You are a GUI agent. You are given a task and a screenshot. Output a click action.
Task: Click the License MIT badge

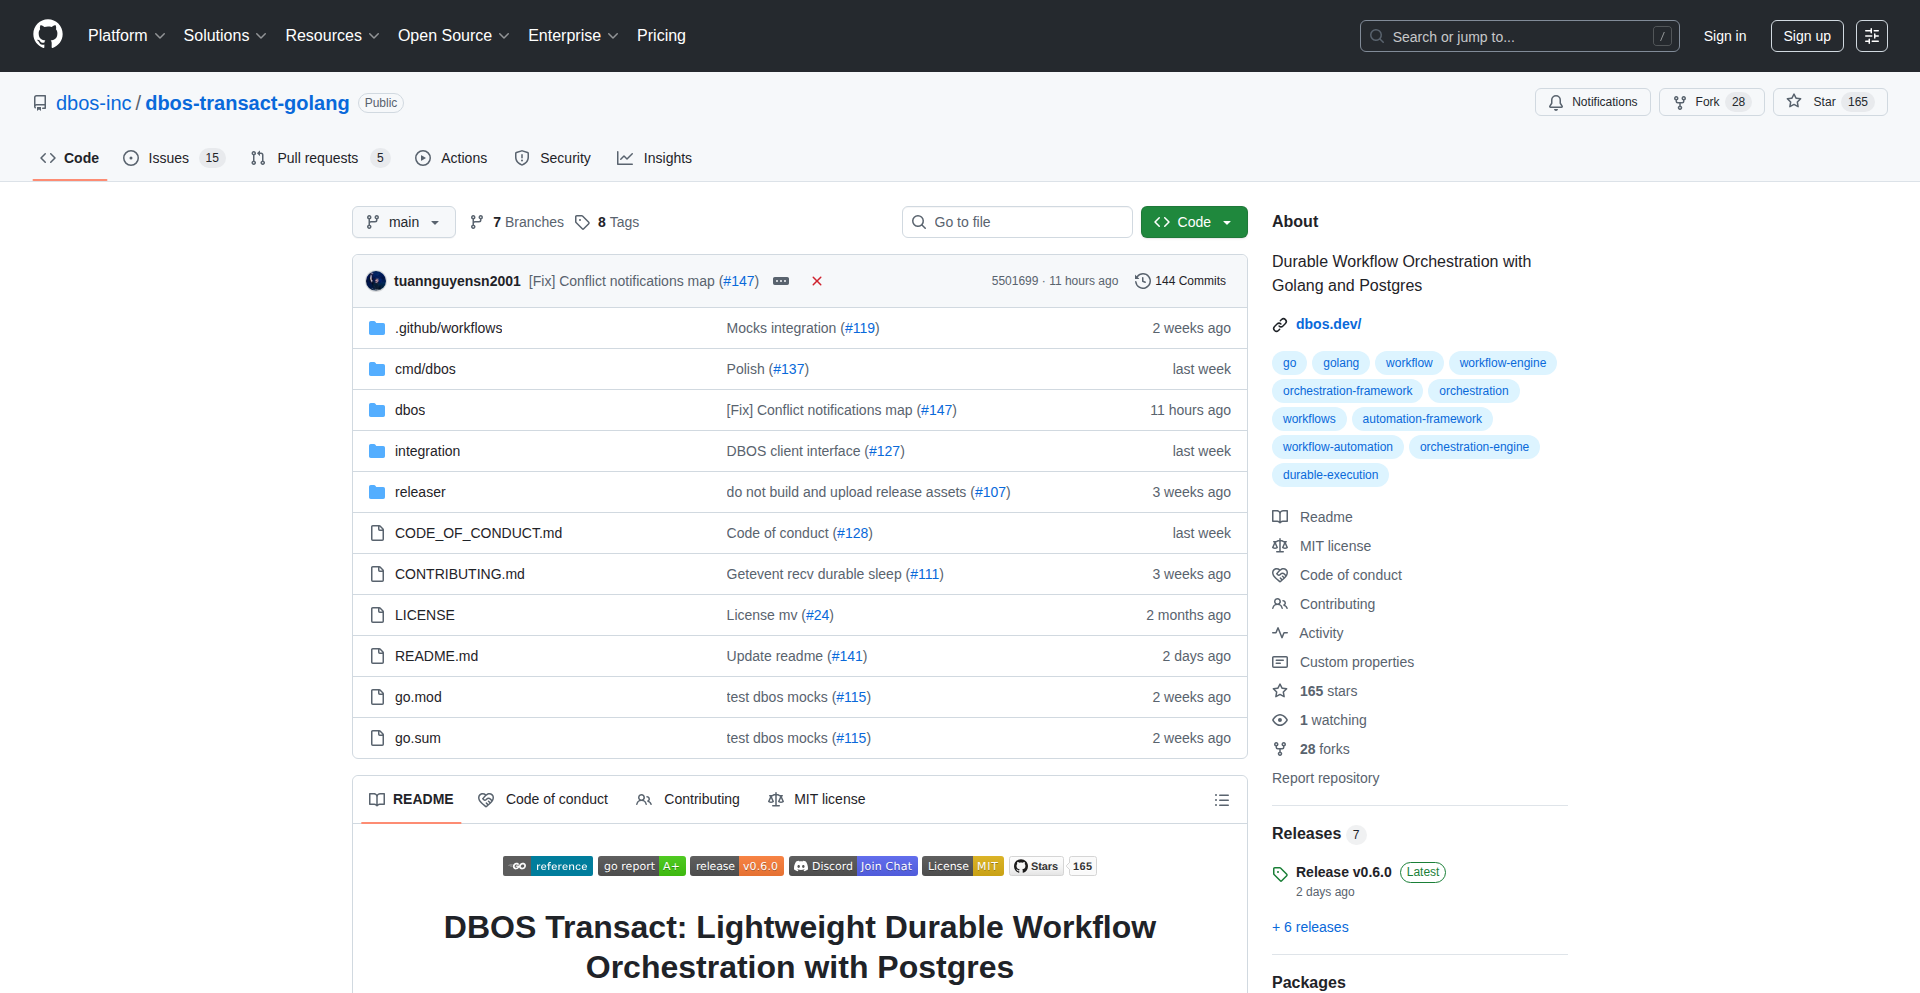[x=963, y=866]
